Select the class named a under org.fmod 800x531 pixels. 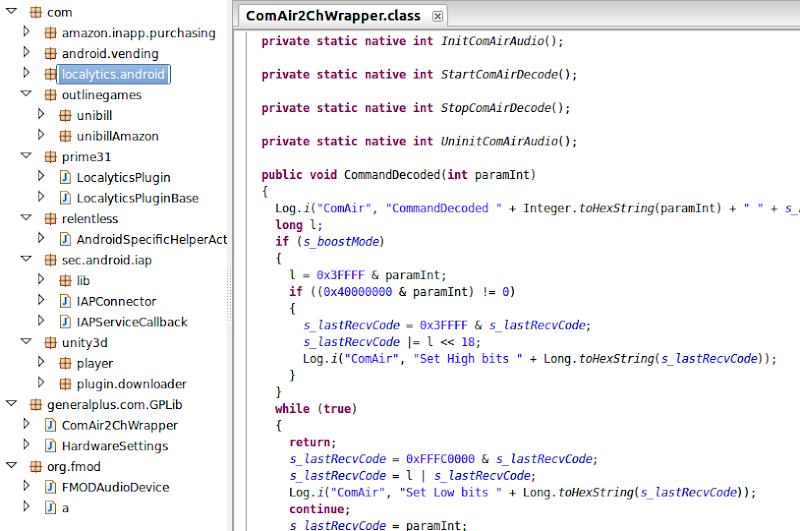point(65,508)
